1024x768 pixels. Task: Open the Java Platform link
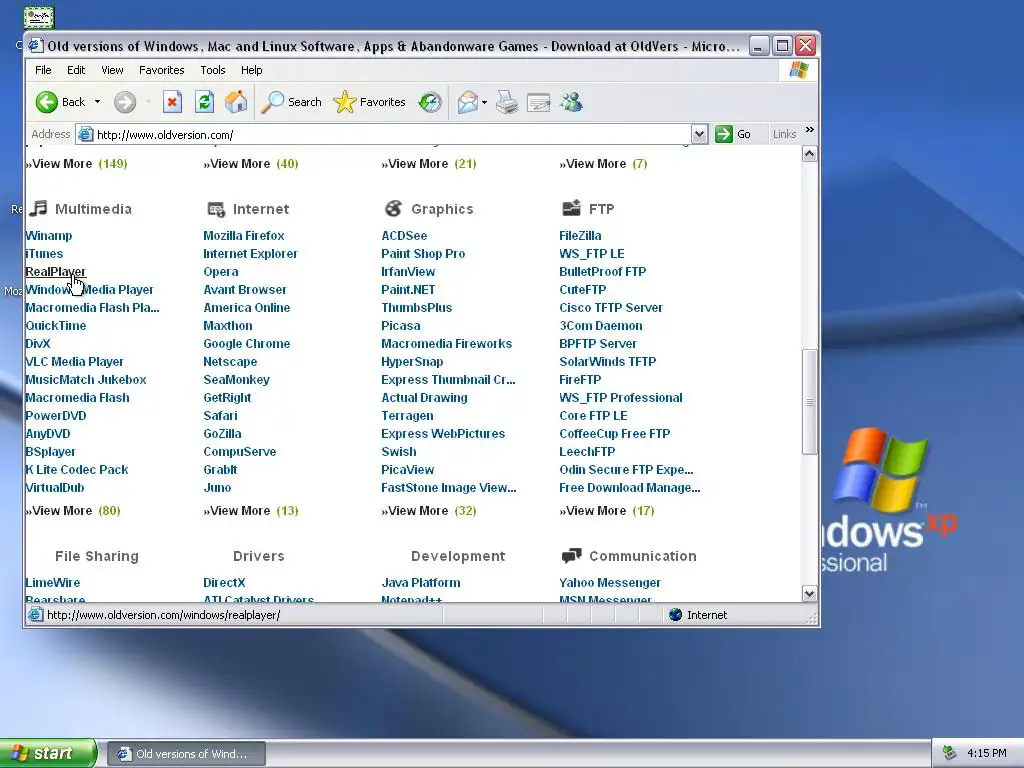421,583
